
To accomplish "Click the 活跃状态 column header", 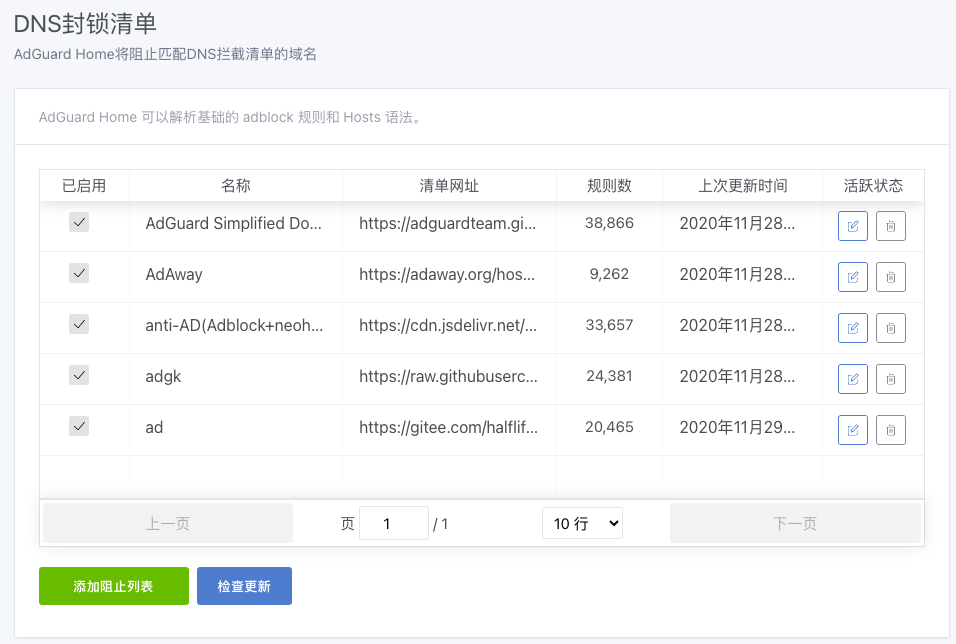I will click(873, 185).
